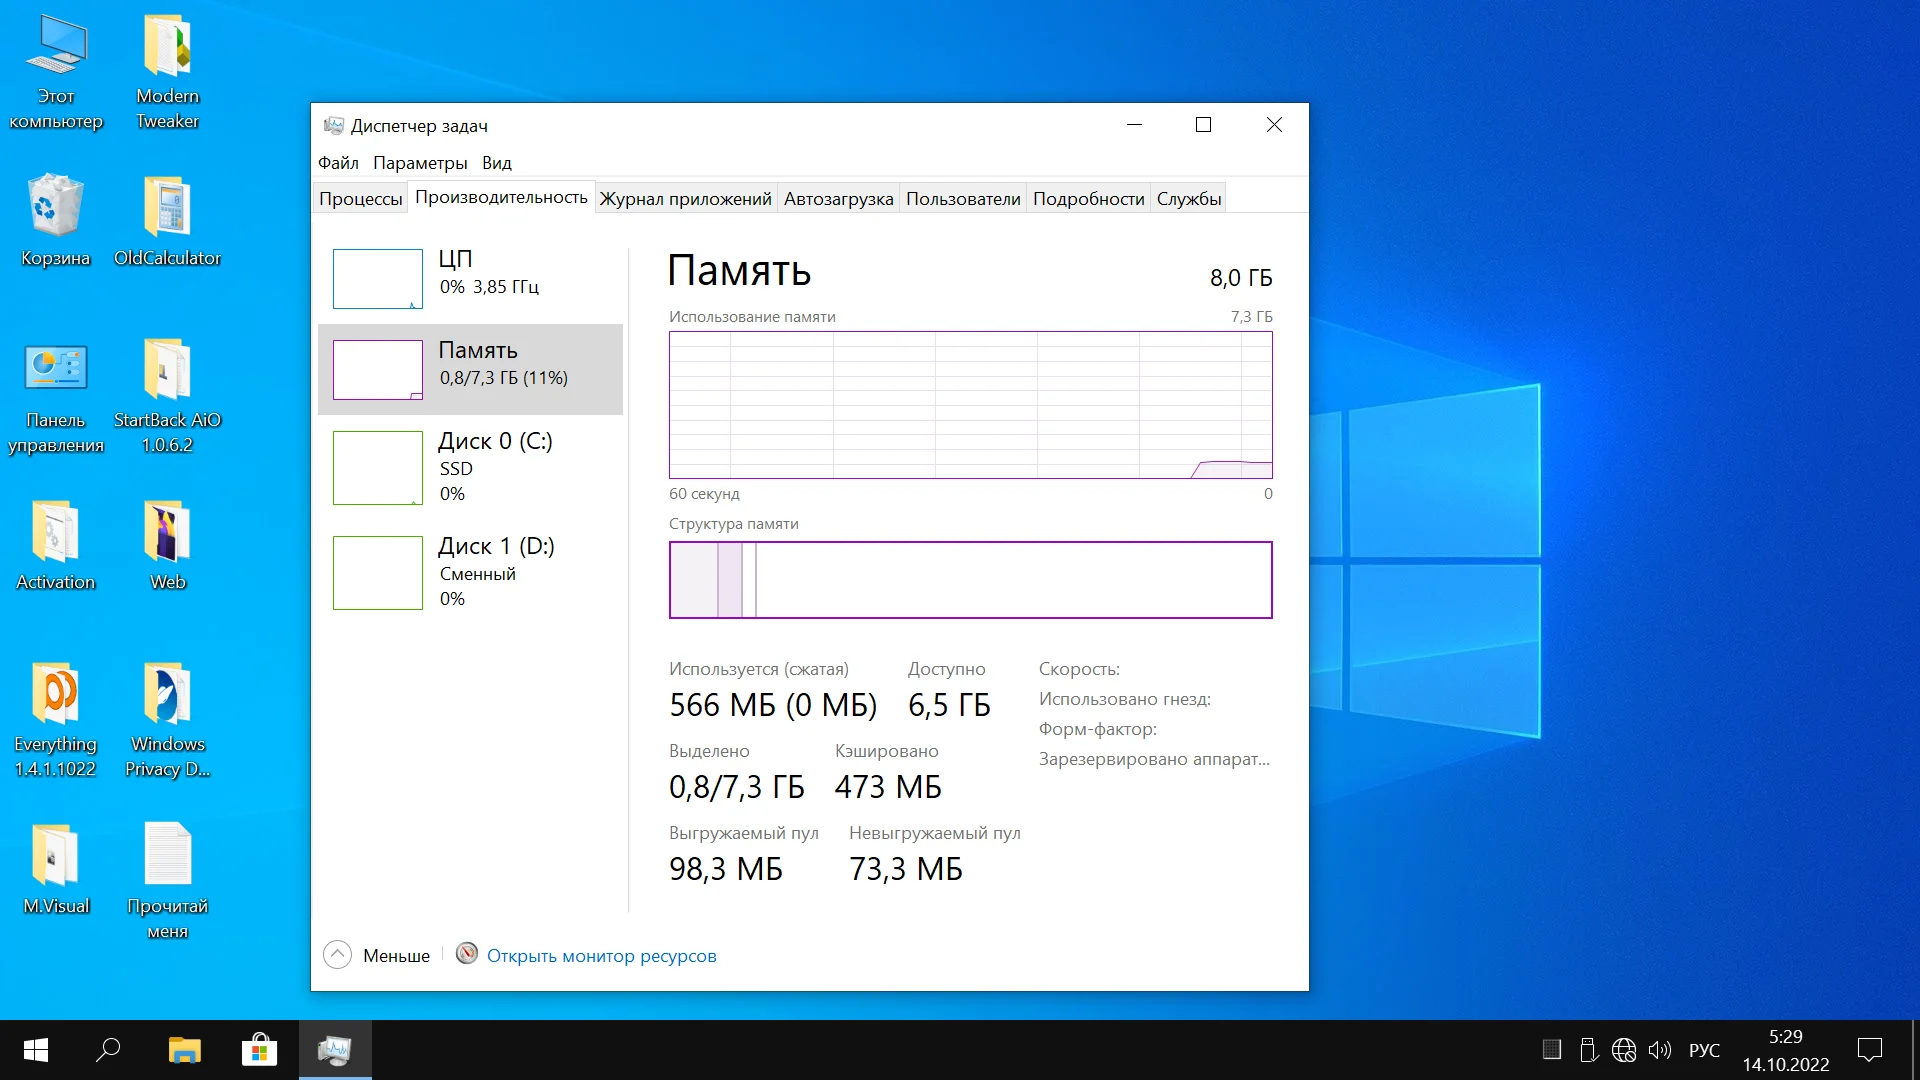1920x1080 pixels.
Task: Click the taskbar search magnifier icon
Action: pos(108,1050)
